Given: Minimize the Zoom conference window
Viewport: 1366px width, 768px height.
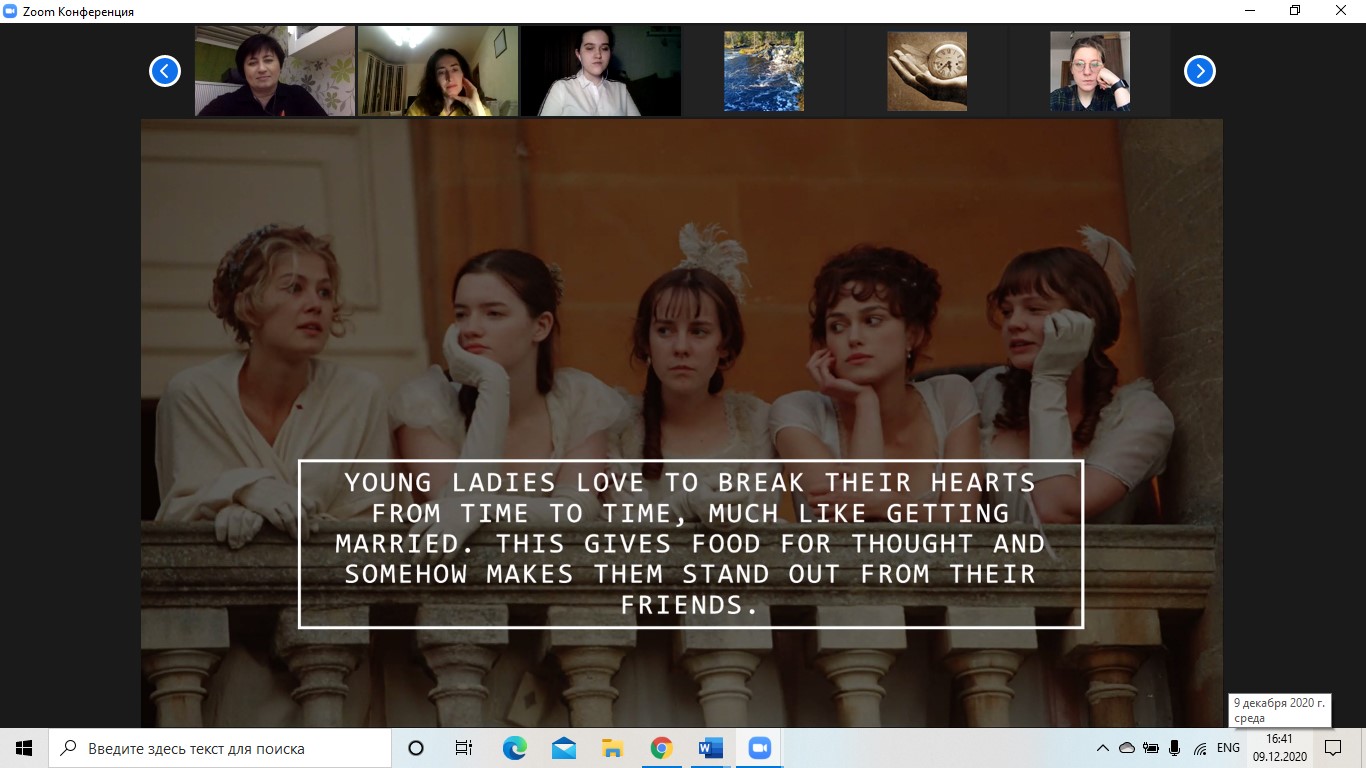Looking at the screenshot, I should point(1249,10).
